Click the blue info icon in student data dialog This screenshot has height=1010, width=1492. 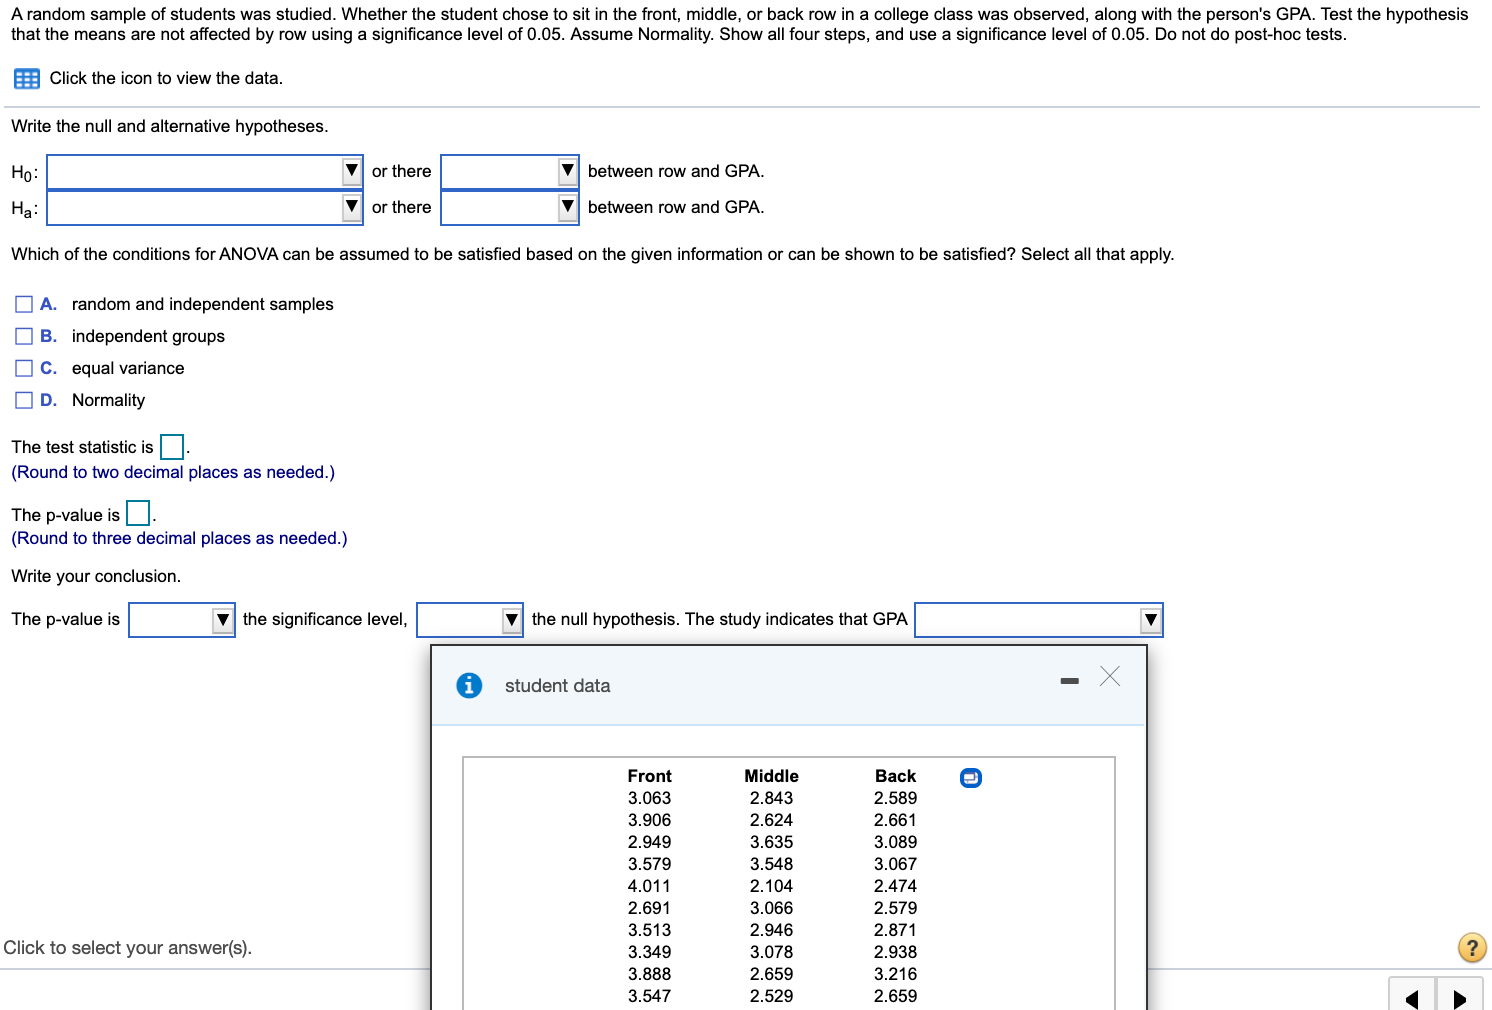[469, 685]
